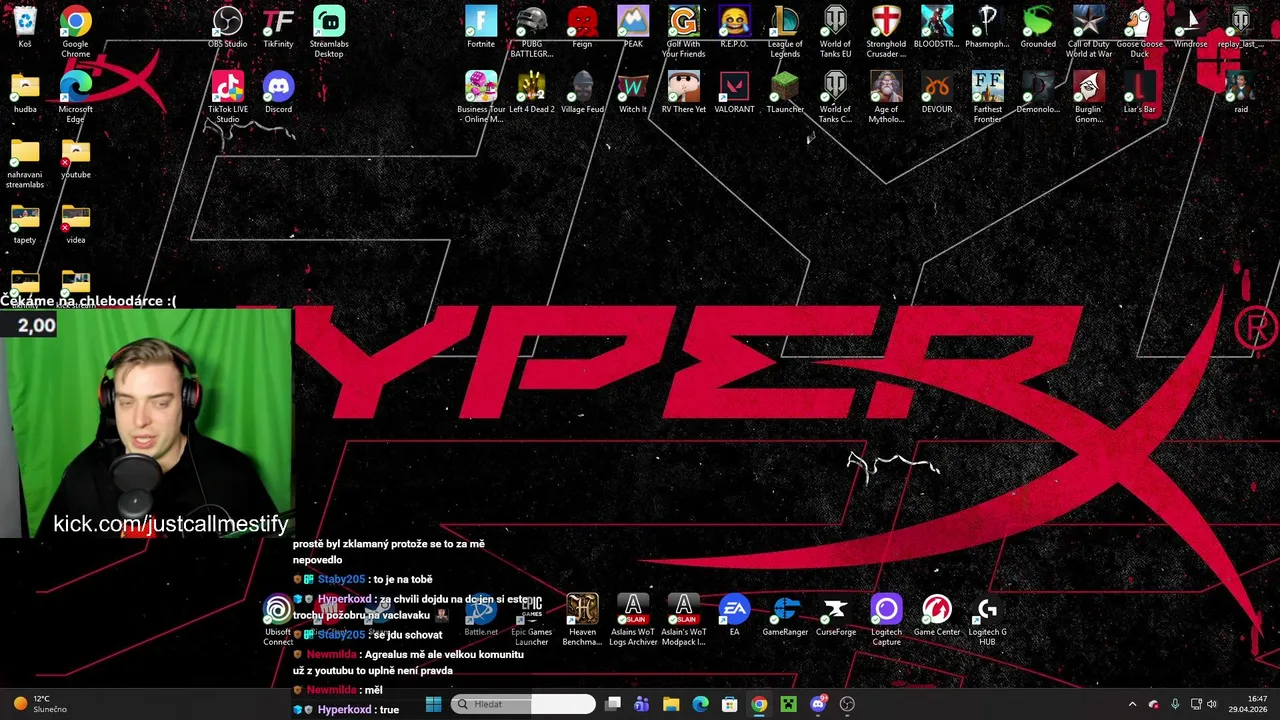Open the Windows Start menu
1280x720 pixels.
[433, 704]
